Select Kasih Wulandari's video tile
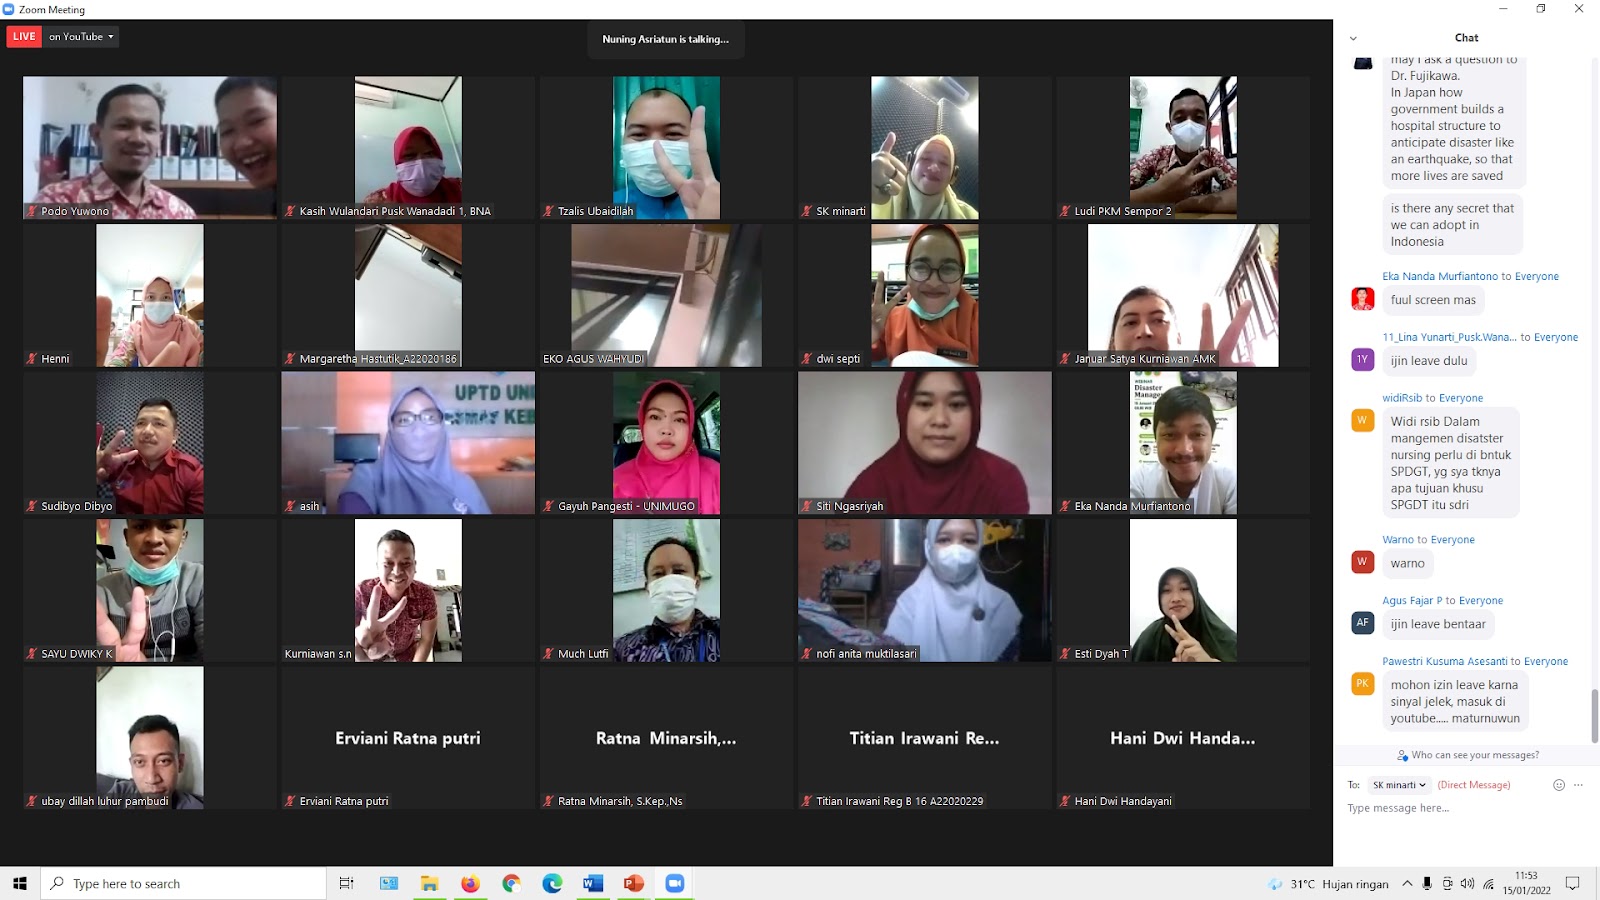This screenshot has width=1600, height=900. pos(408,148)
